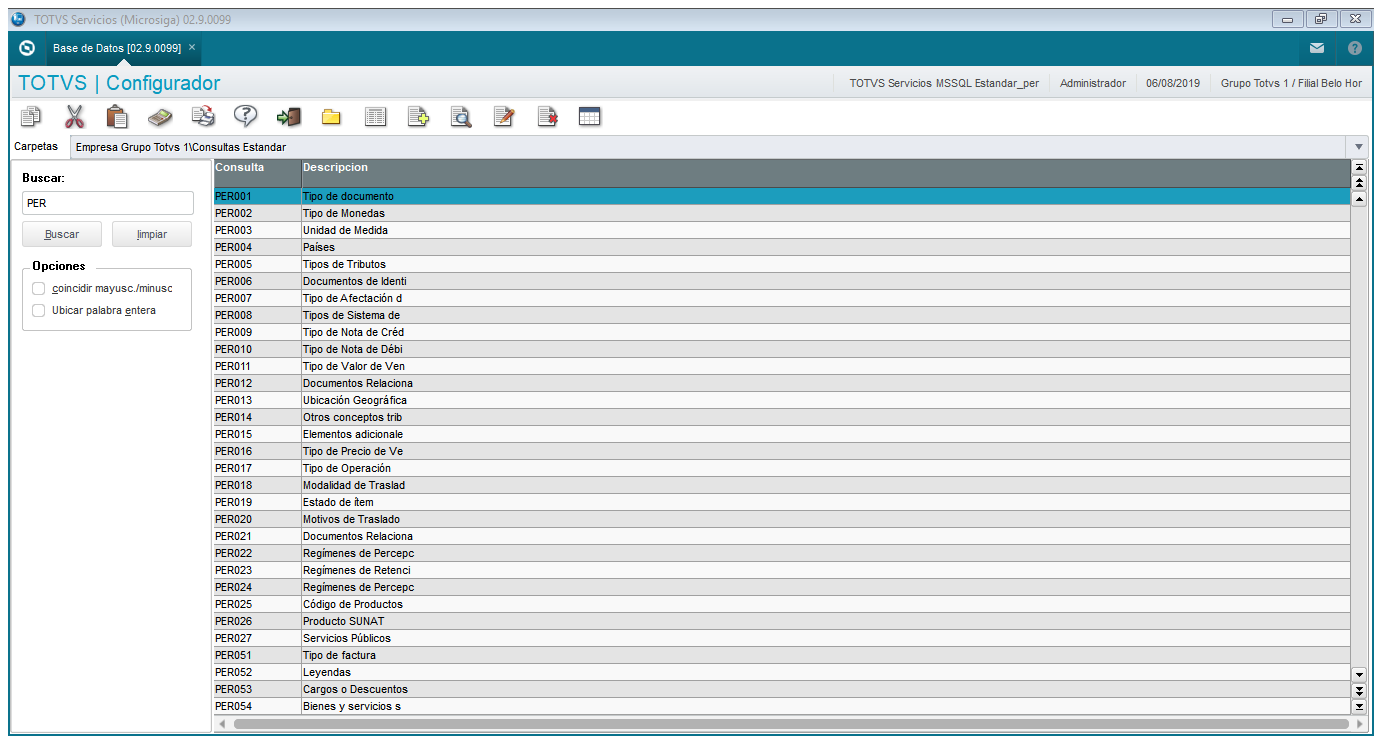This screenshot has height=744, width=1382.
Task: Click the TOTVS Servicios MSSQL Estandar_per environment label
Action: coord(943,83)
